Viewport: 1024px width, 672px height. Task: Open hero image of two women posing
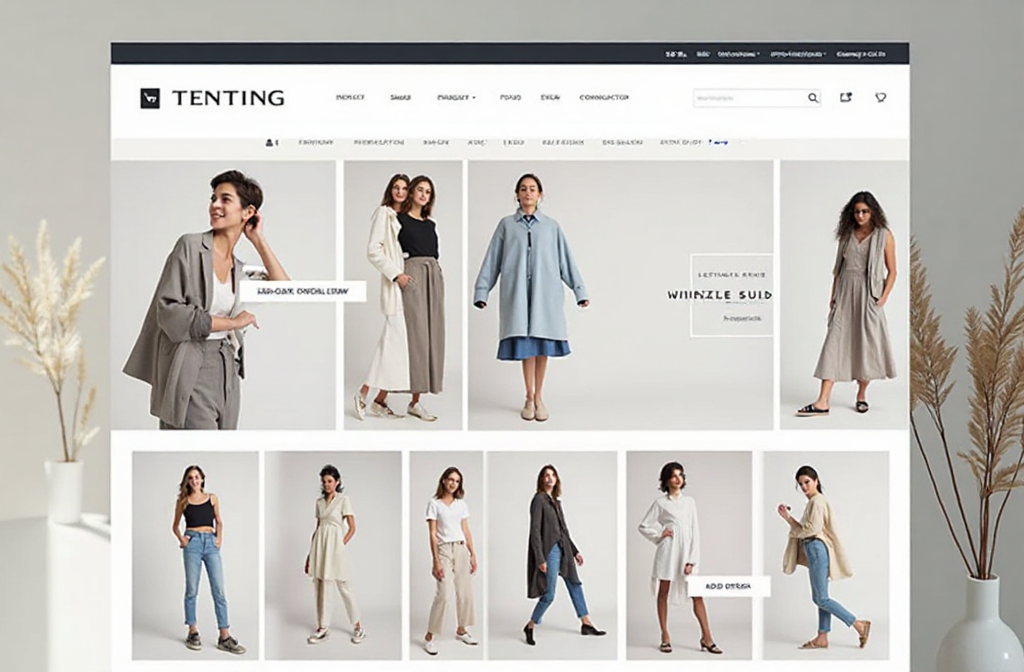403,295
